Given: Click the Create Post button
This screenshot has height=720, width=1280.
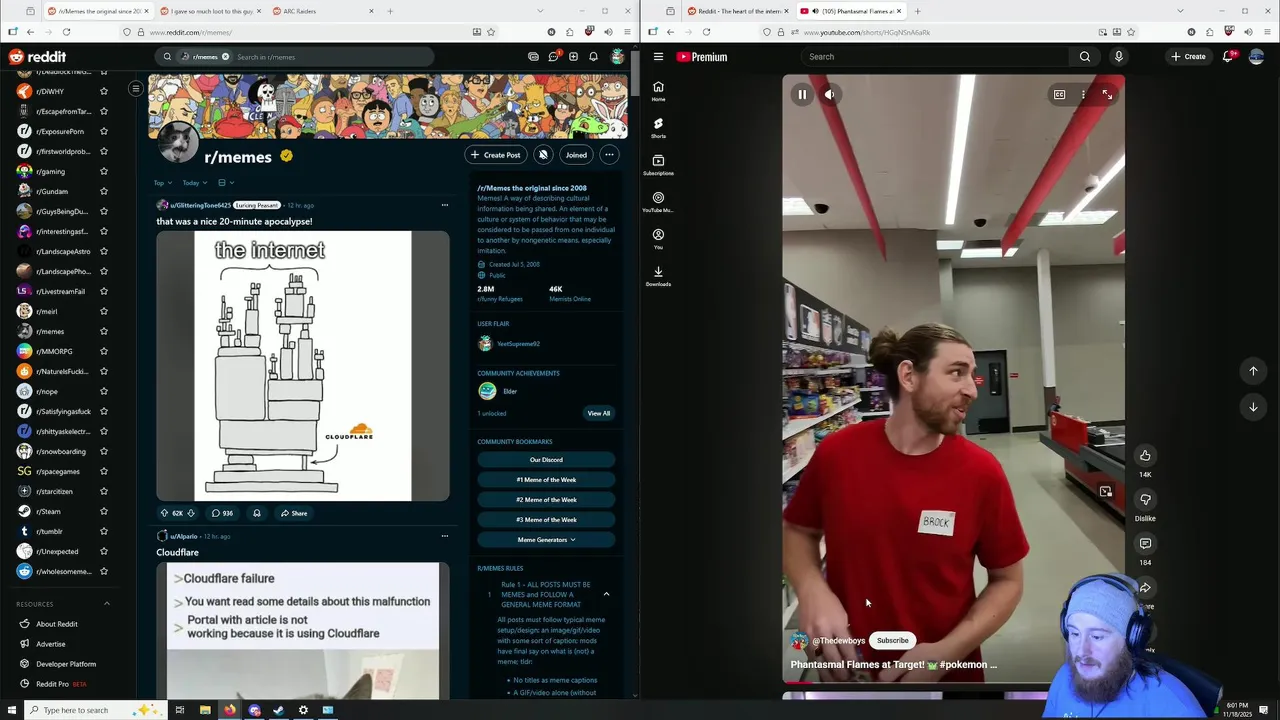Looking at the screenshot, I should [x=495, y=155].
